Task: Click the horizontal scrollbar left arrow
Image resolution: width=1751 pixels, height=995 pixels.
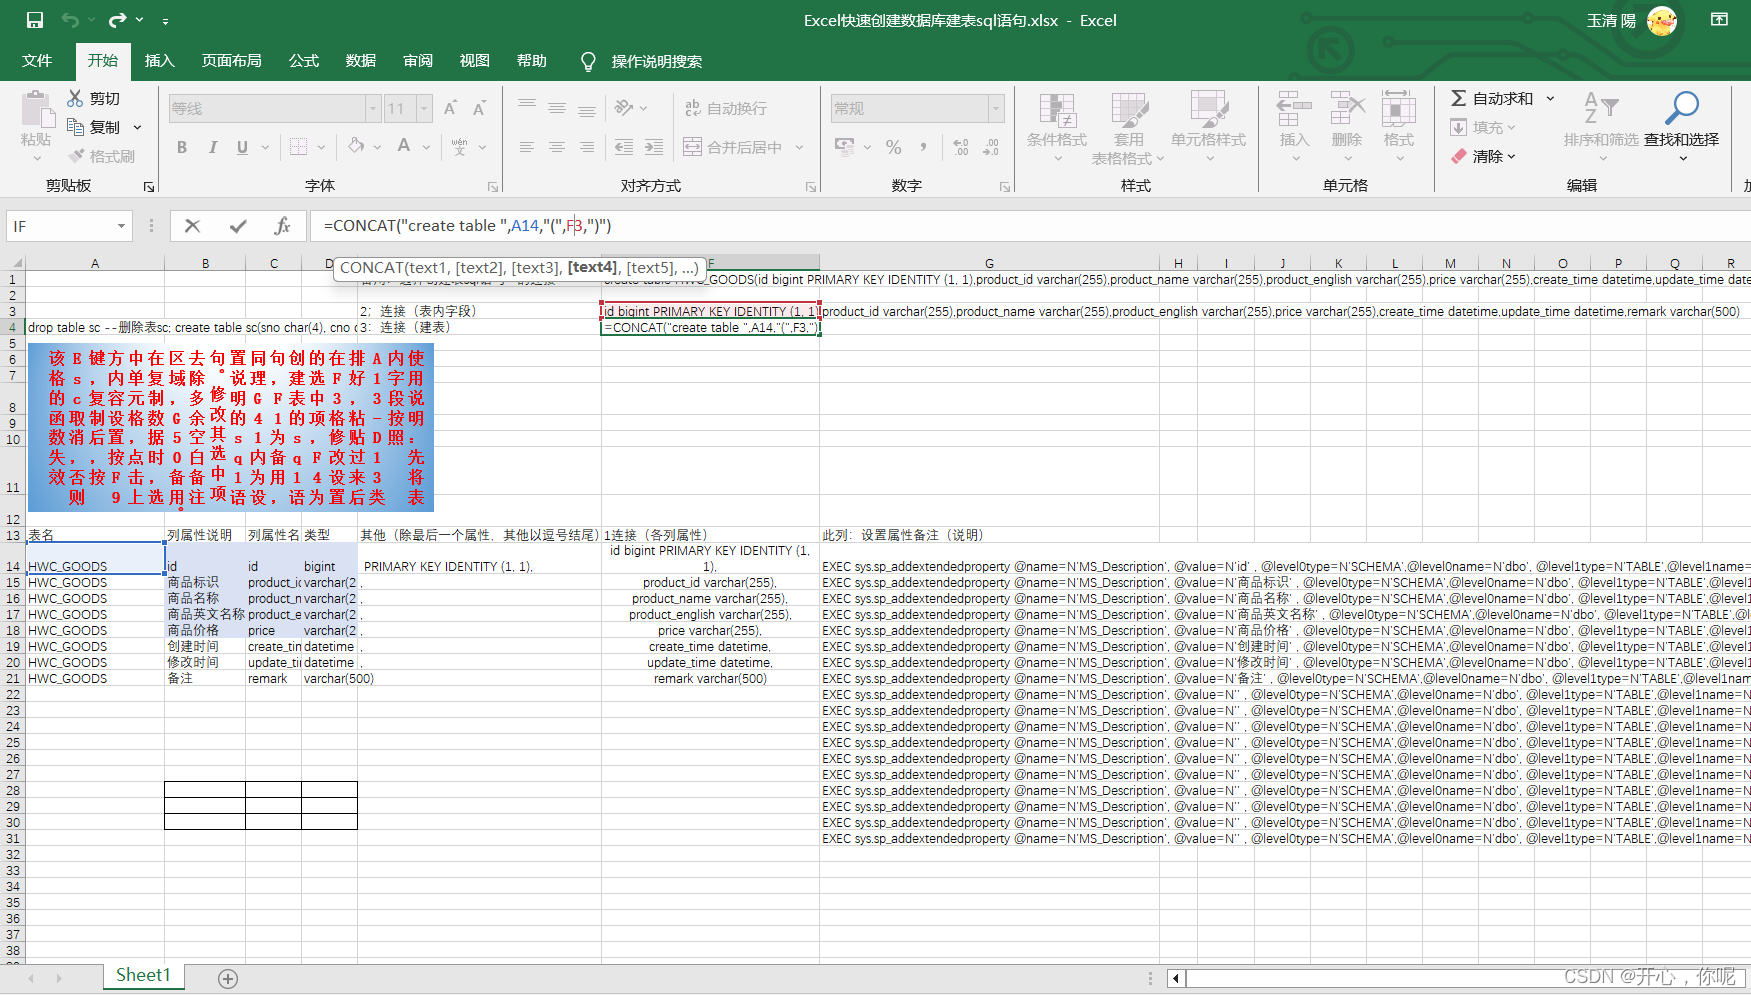Action: pyautogui.click(x=1175, y=978)
